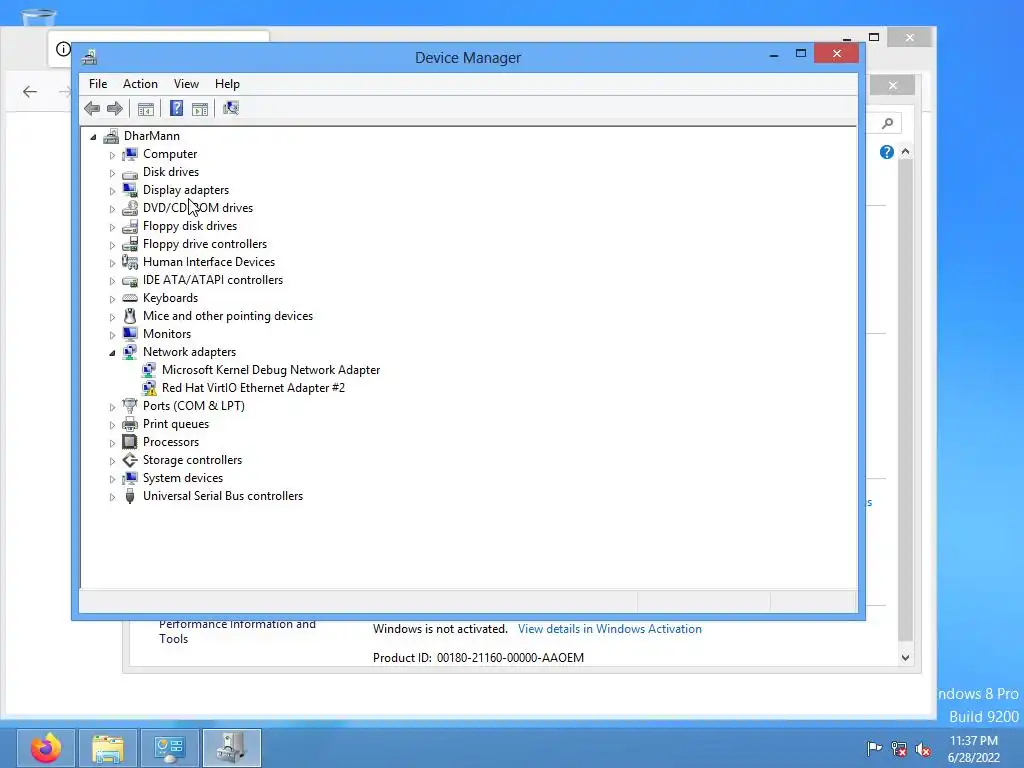
Task: Open the File menu
Action: pos(98,84)
